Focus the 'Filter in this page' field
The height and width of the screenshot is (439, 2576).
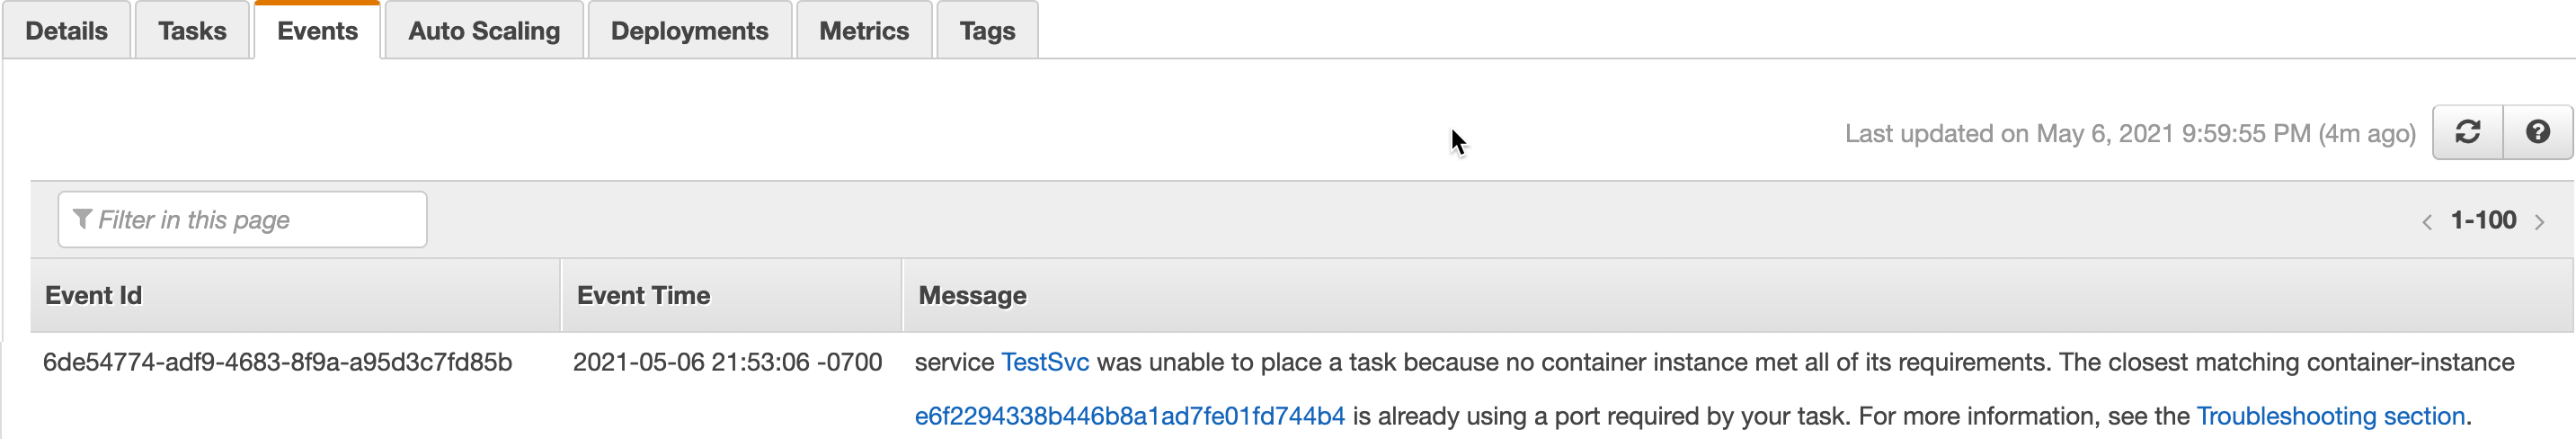tap(242, 219)
